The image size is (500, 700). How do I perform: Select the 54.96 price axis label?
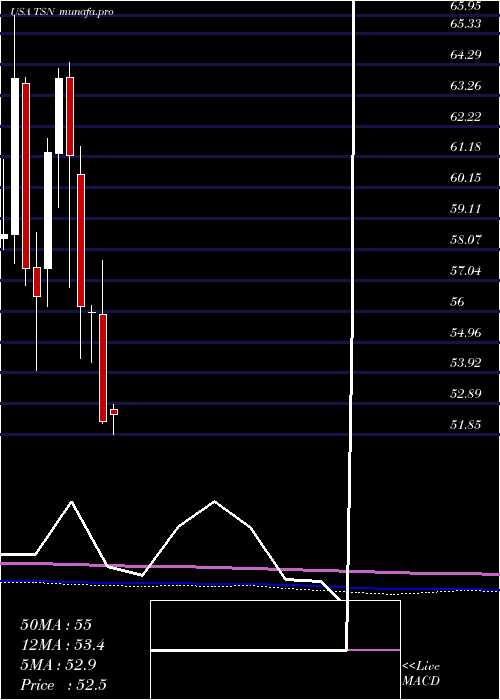(467, 332)
